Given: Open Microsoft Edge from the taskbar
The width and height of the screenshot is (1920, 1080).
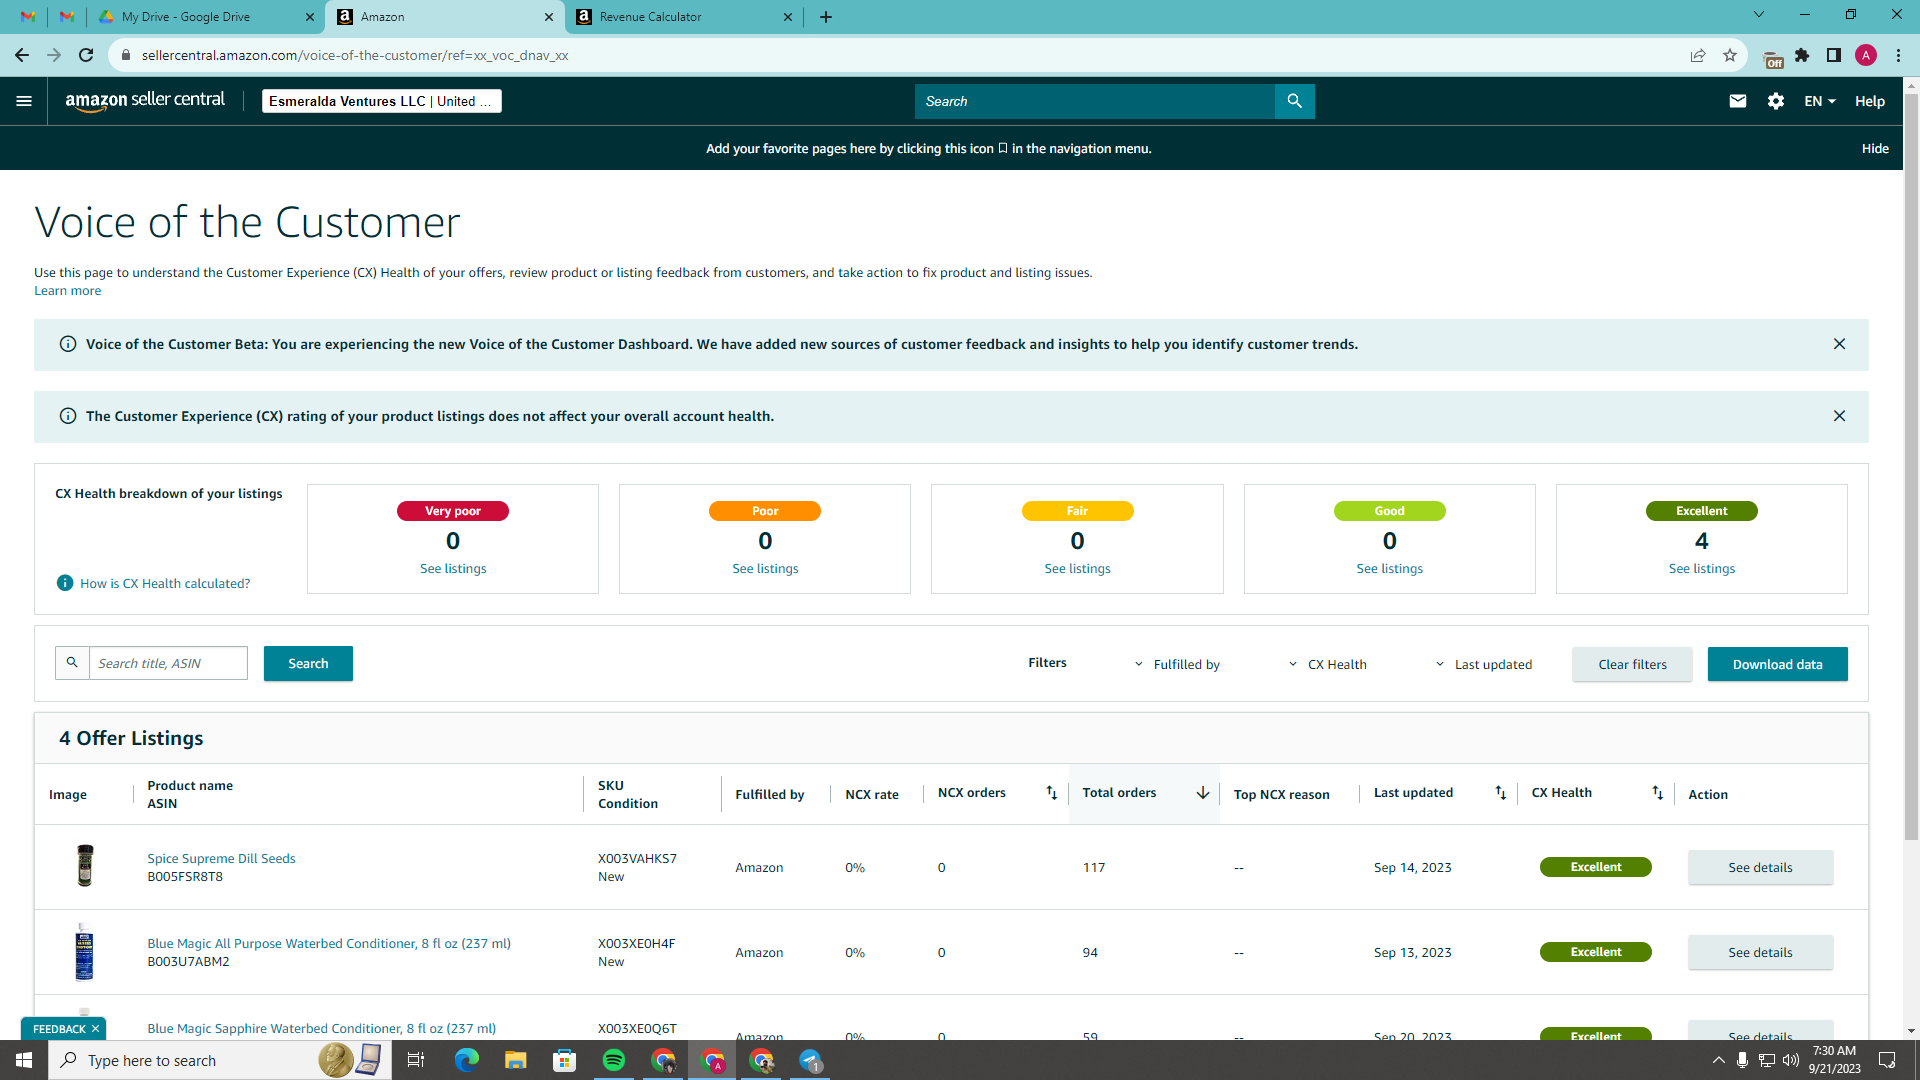Looking at the screenshot, I should tap(466, 1060).
